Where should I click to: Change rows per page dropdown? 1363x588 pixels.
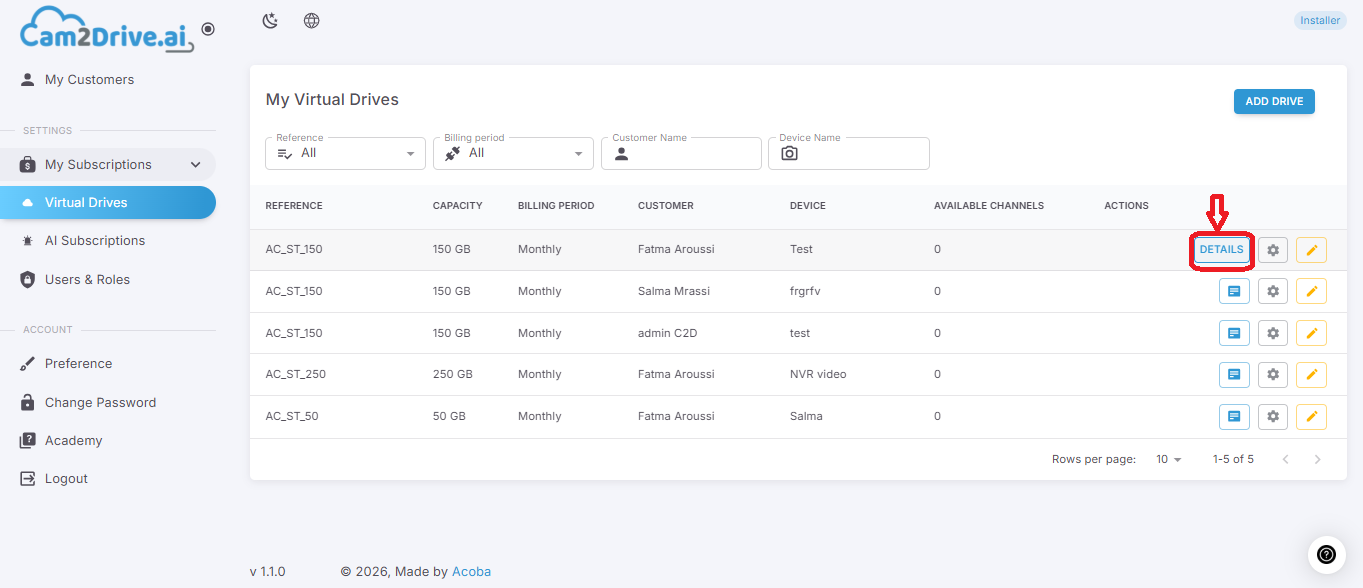(x=1168, y=459)
